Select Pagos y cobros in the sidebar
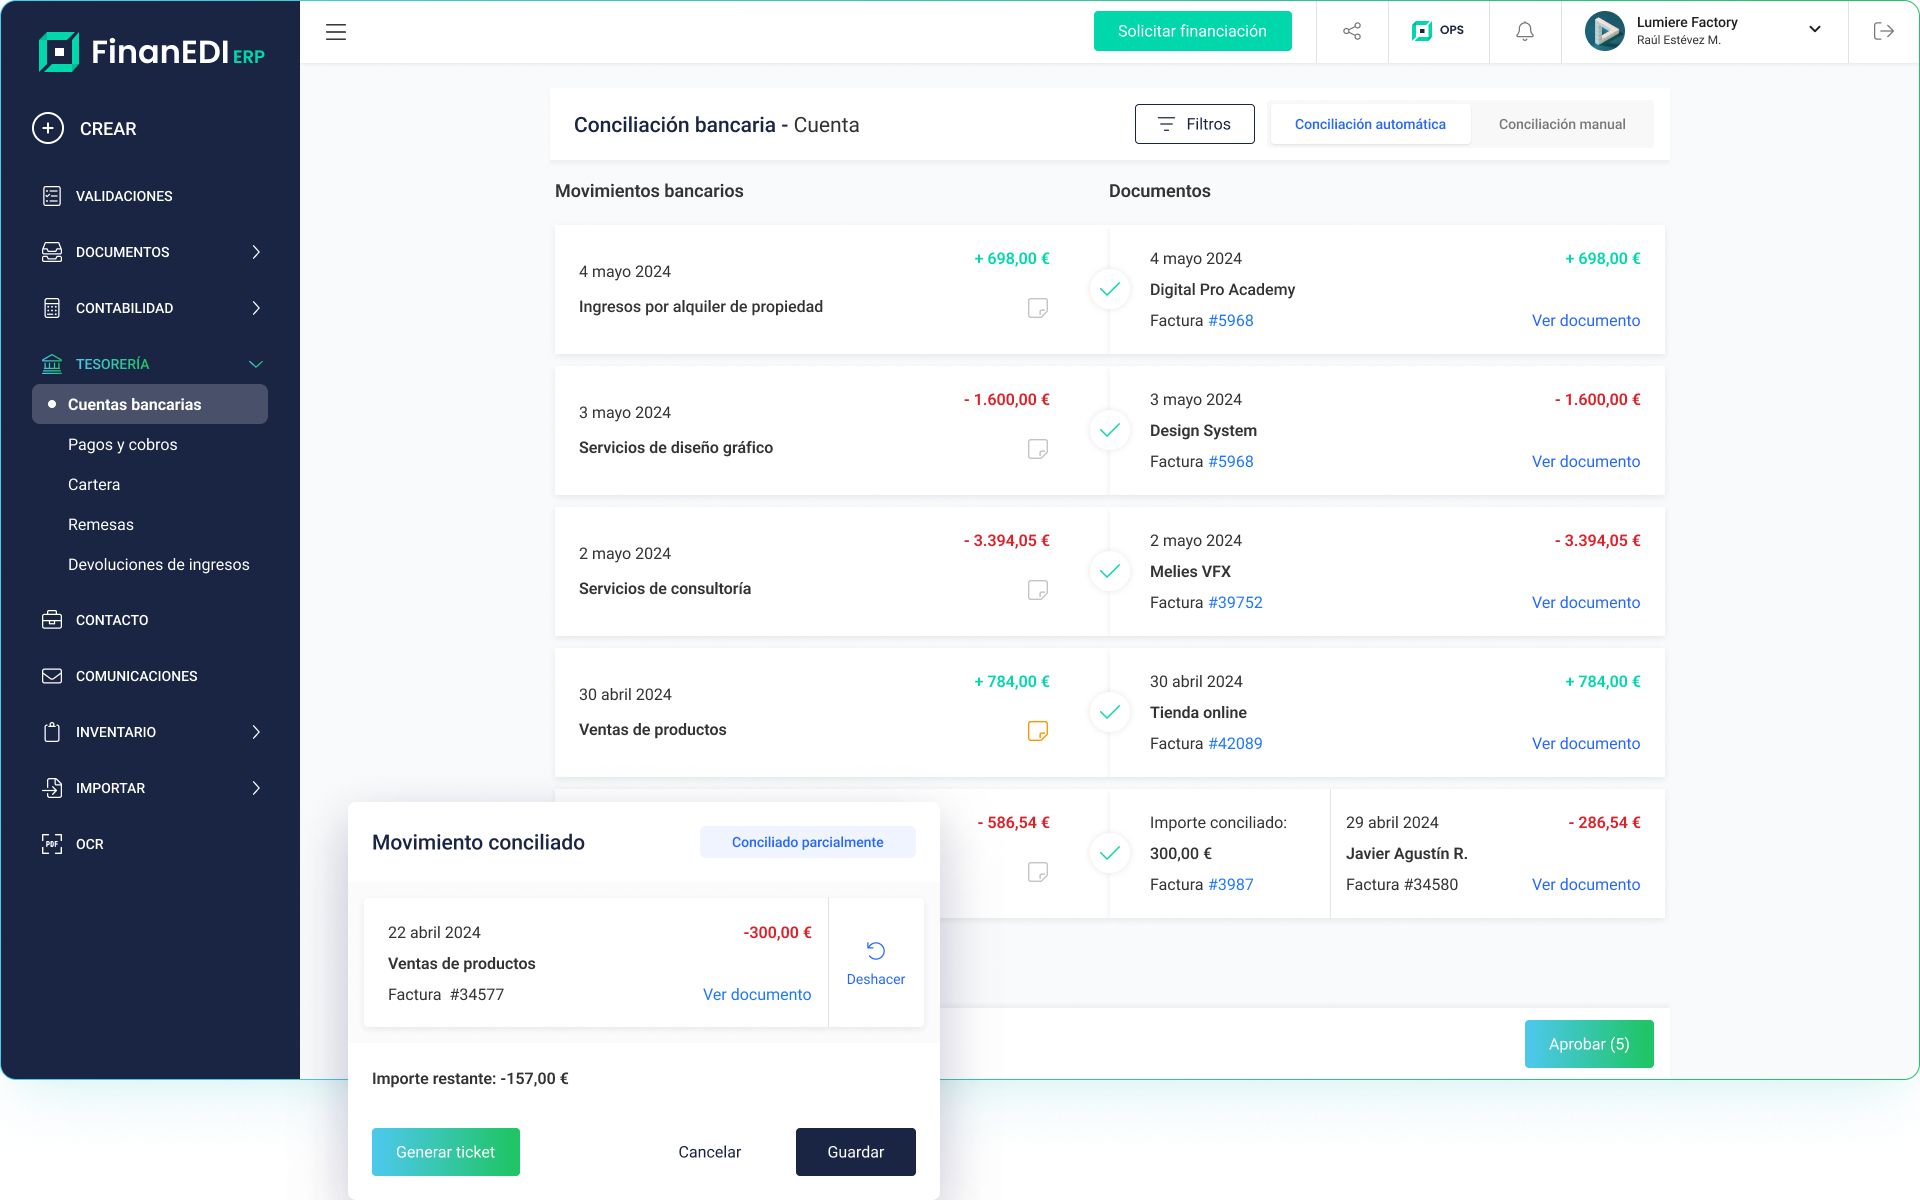This screenshot has height=1200, width=1920. click(x=122, y=444)
